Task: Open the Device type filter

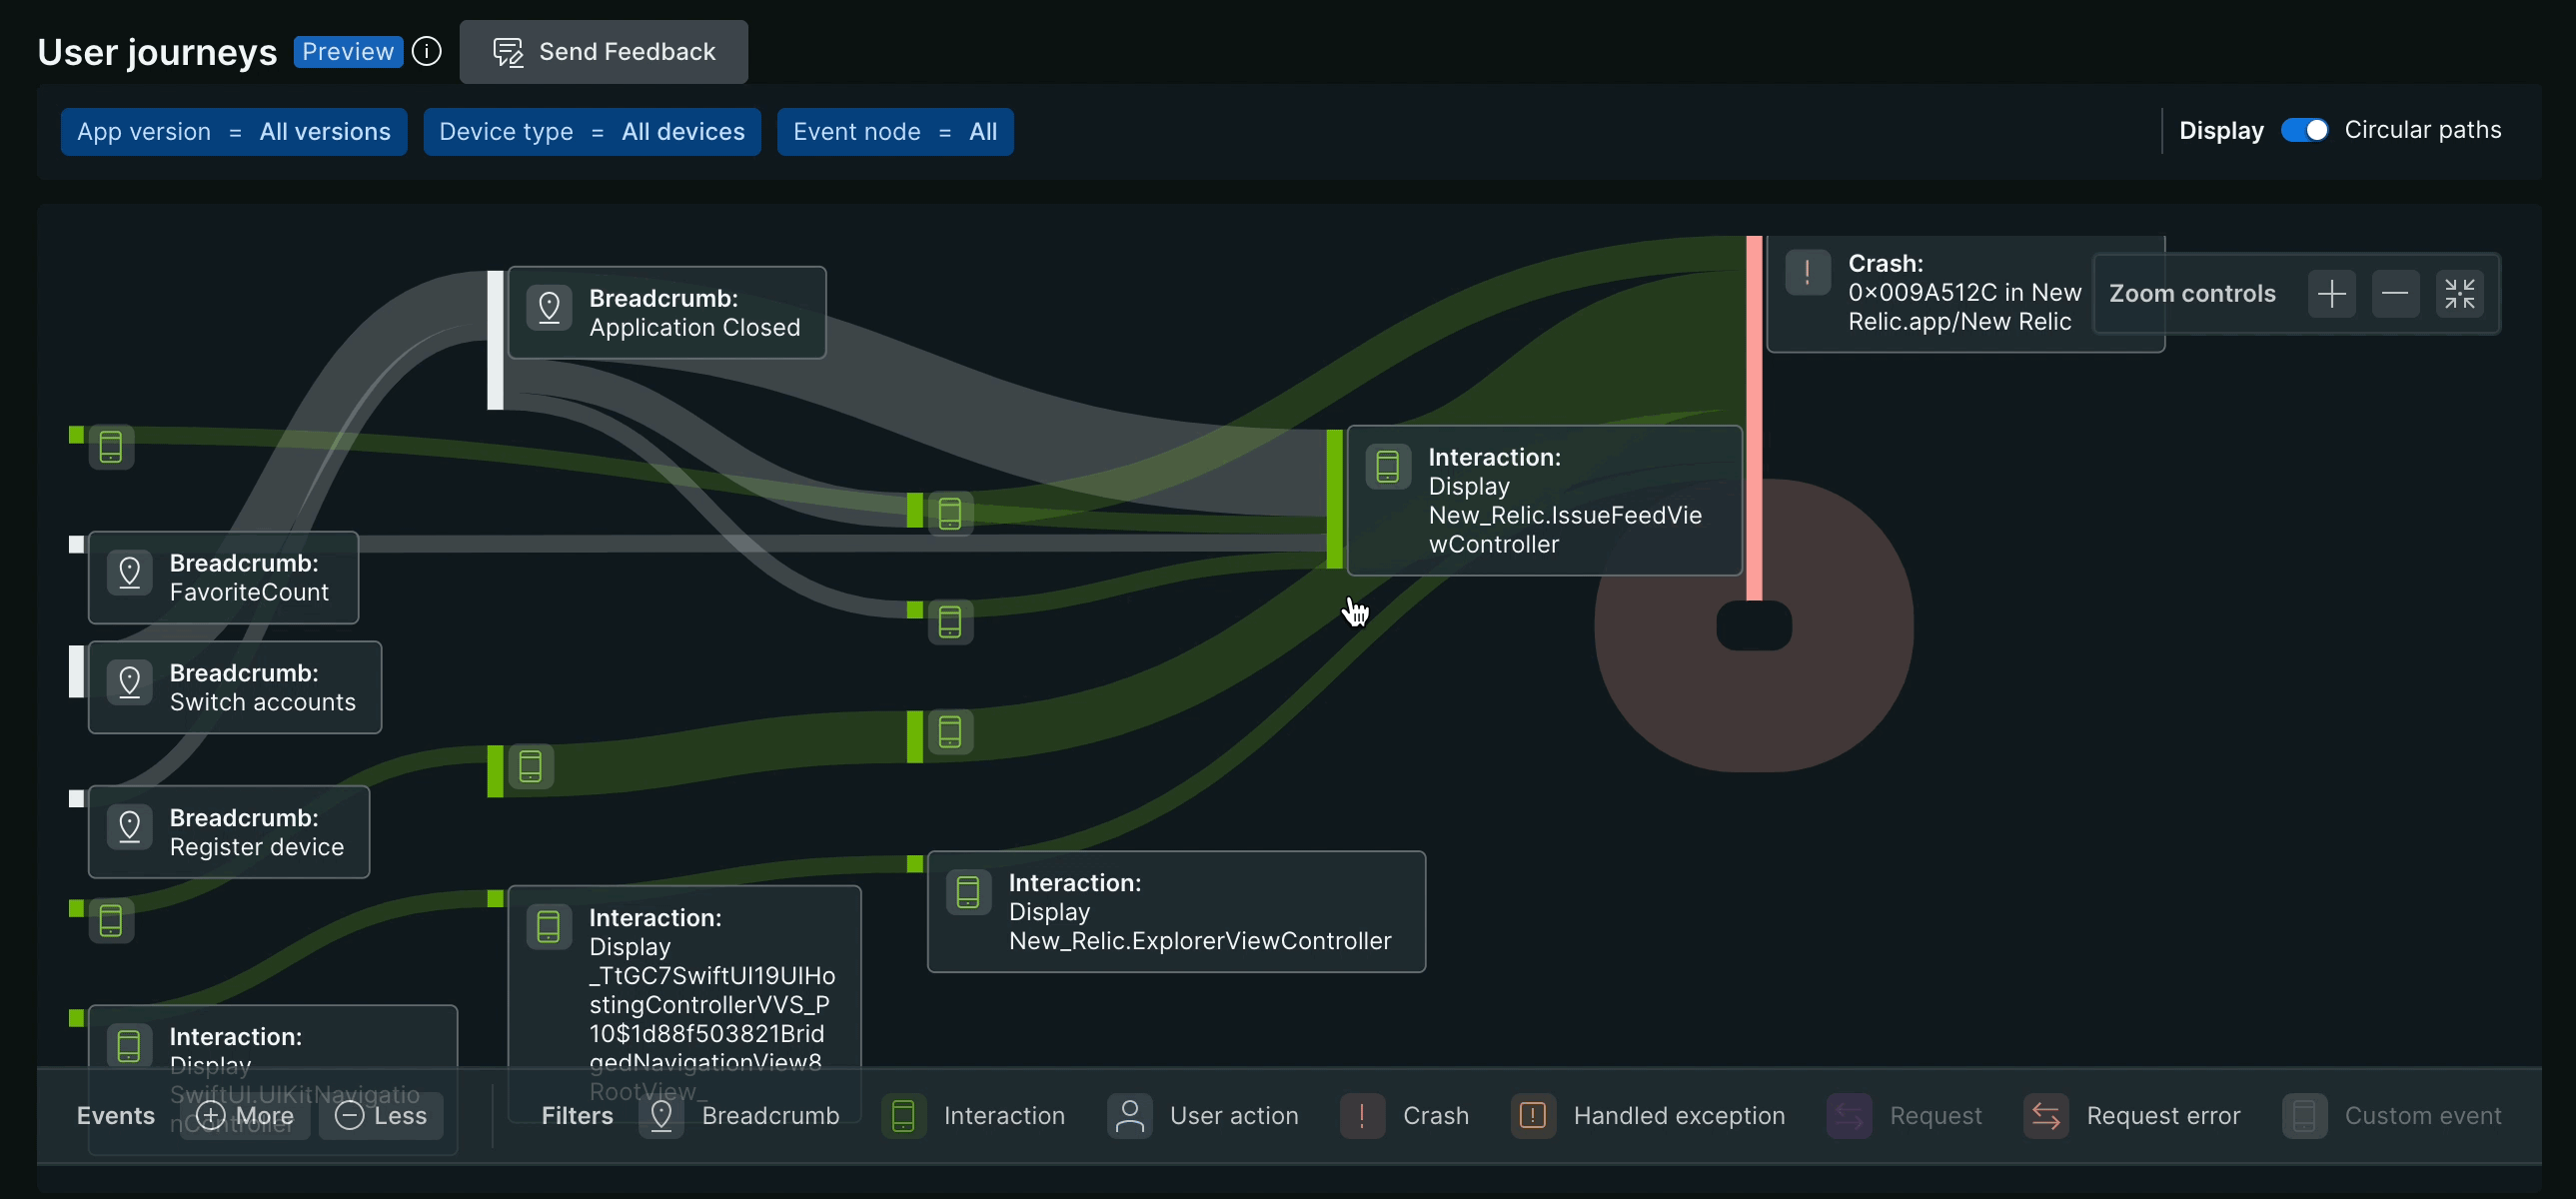Action: pyautogui.click(x=592, y=131)
